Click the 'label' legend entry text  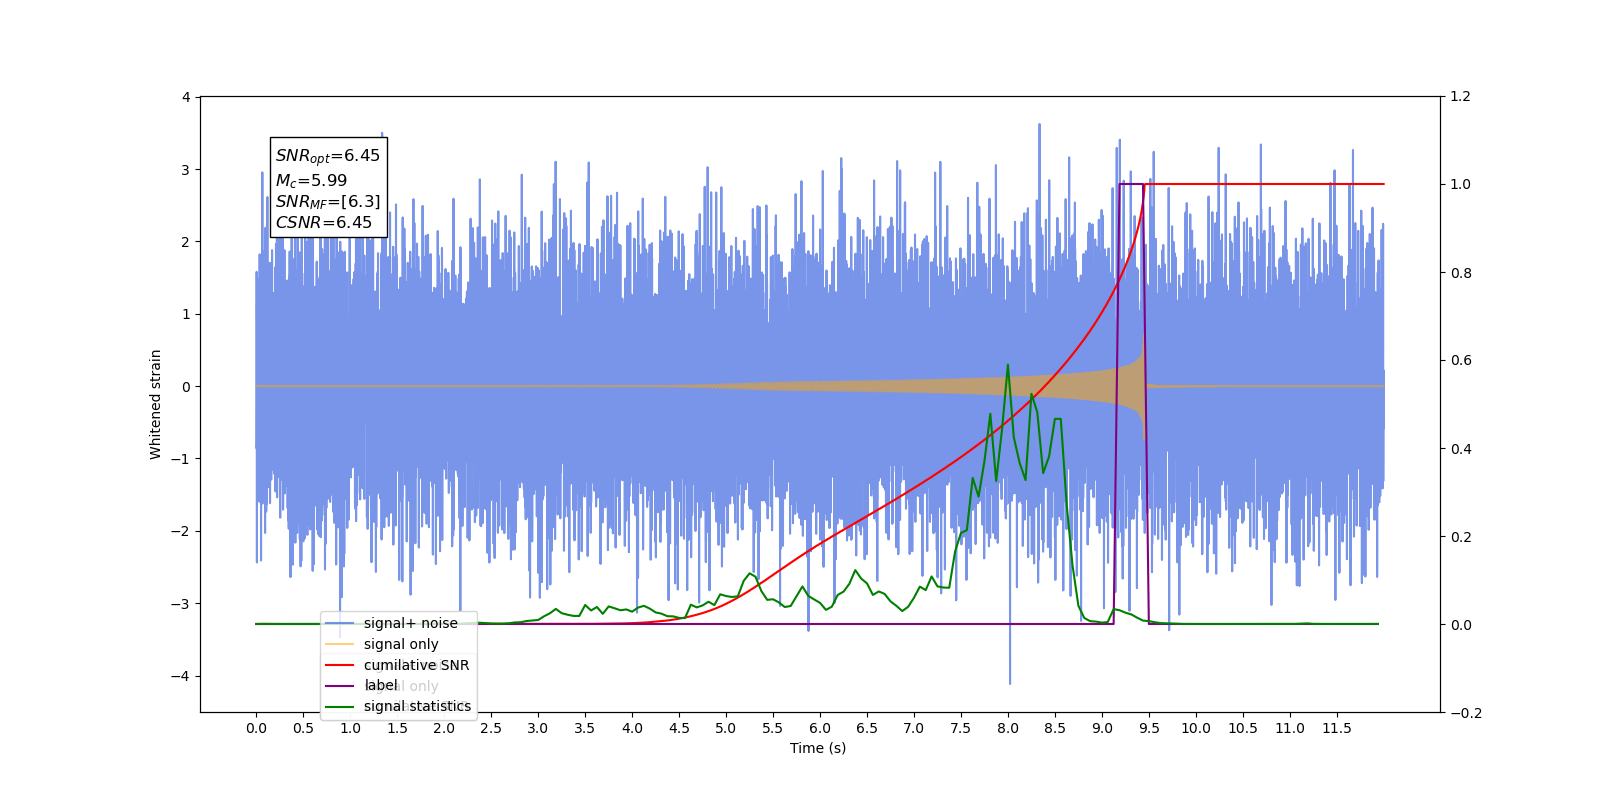coord(381,685)
